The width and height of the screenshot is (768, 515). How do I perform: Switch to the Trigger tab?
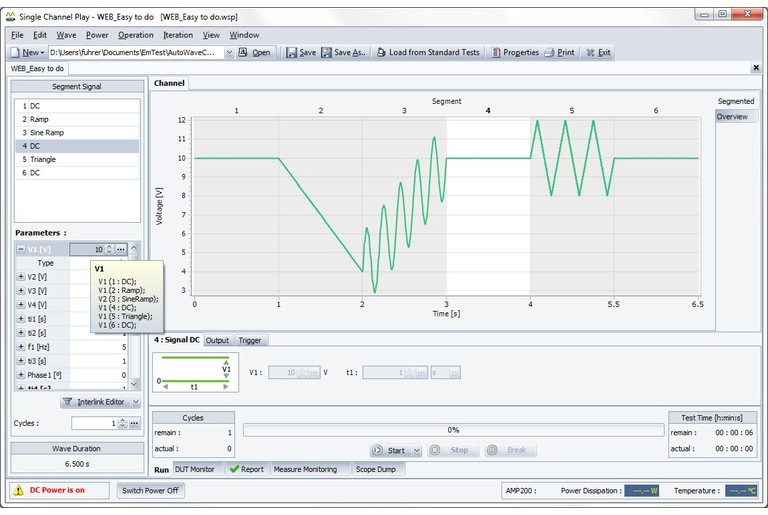(x=250, y=340)
